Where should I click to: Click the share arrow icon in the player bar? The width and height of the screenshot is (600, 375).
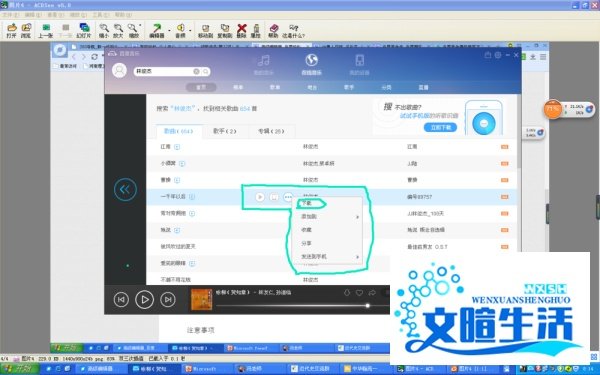(372, 293)
